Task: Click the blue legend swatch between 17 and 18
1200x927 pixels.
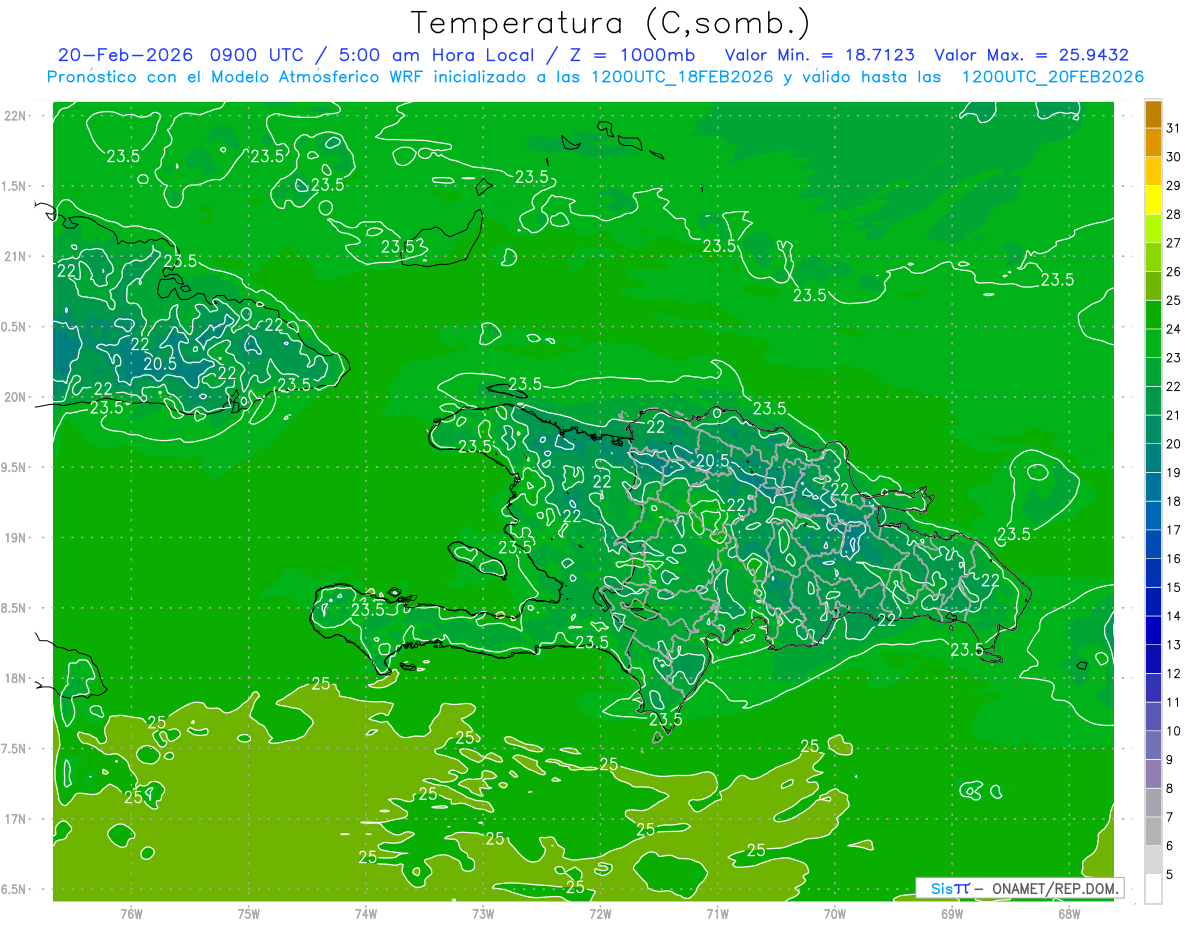Action: 1154,515
